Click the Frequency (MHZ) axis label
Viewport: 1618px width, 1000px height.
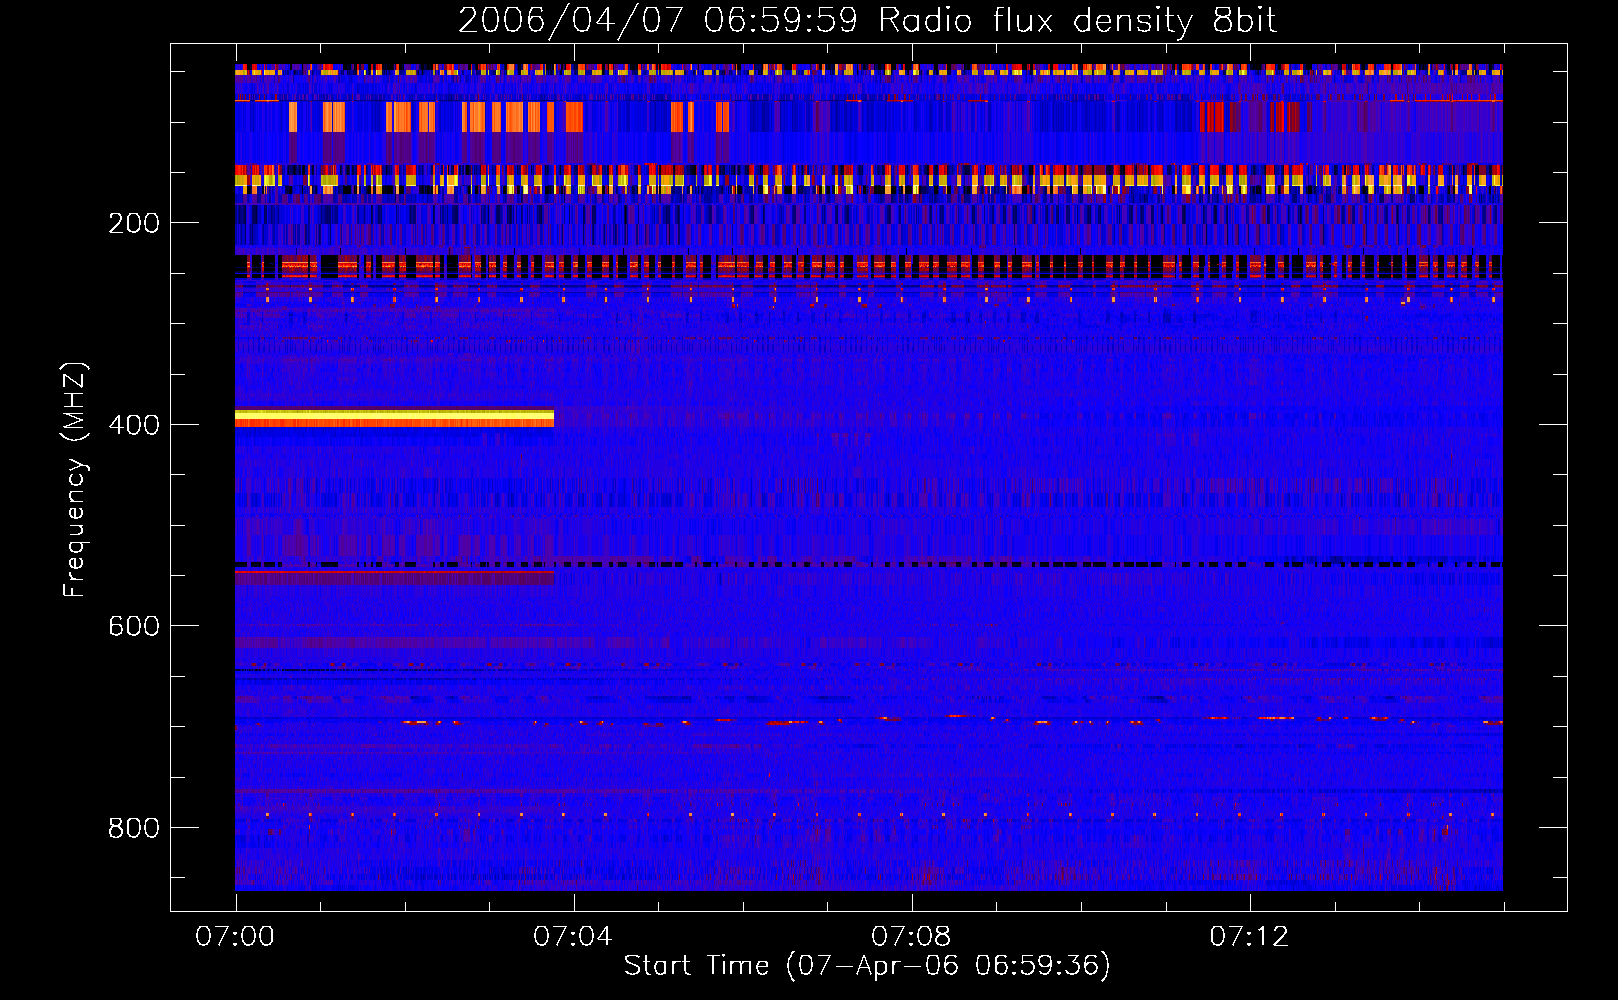[74, 480]
